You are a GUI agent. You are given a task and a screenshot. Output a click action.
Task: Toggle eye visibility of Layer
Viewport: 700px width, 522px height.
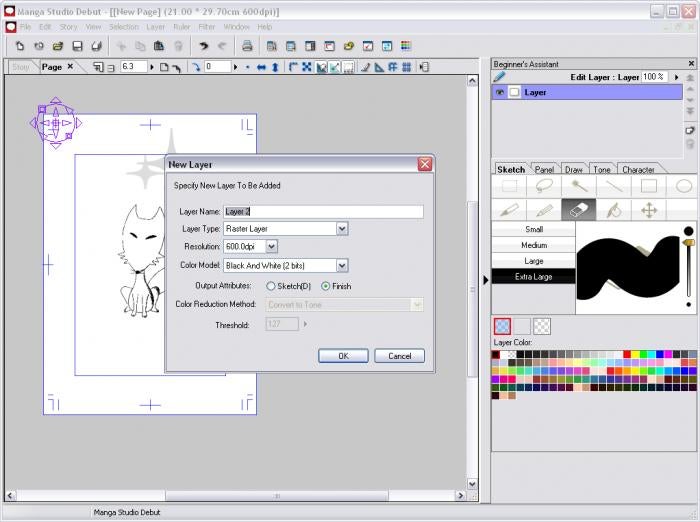[500, 92]
